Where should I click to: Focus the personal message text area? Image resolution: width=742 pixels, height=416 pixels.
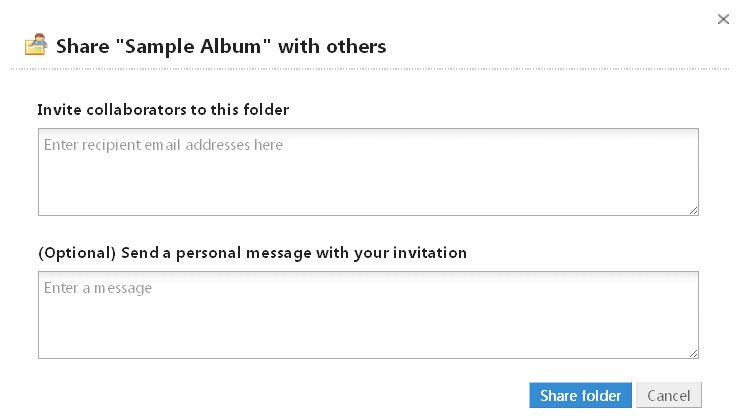(x=368, y=315)
